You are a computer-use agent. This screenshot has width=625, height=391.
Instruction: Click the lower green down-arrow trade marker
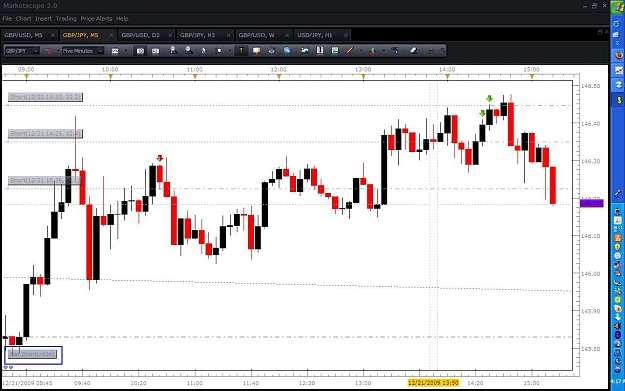482,113
